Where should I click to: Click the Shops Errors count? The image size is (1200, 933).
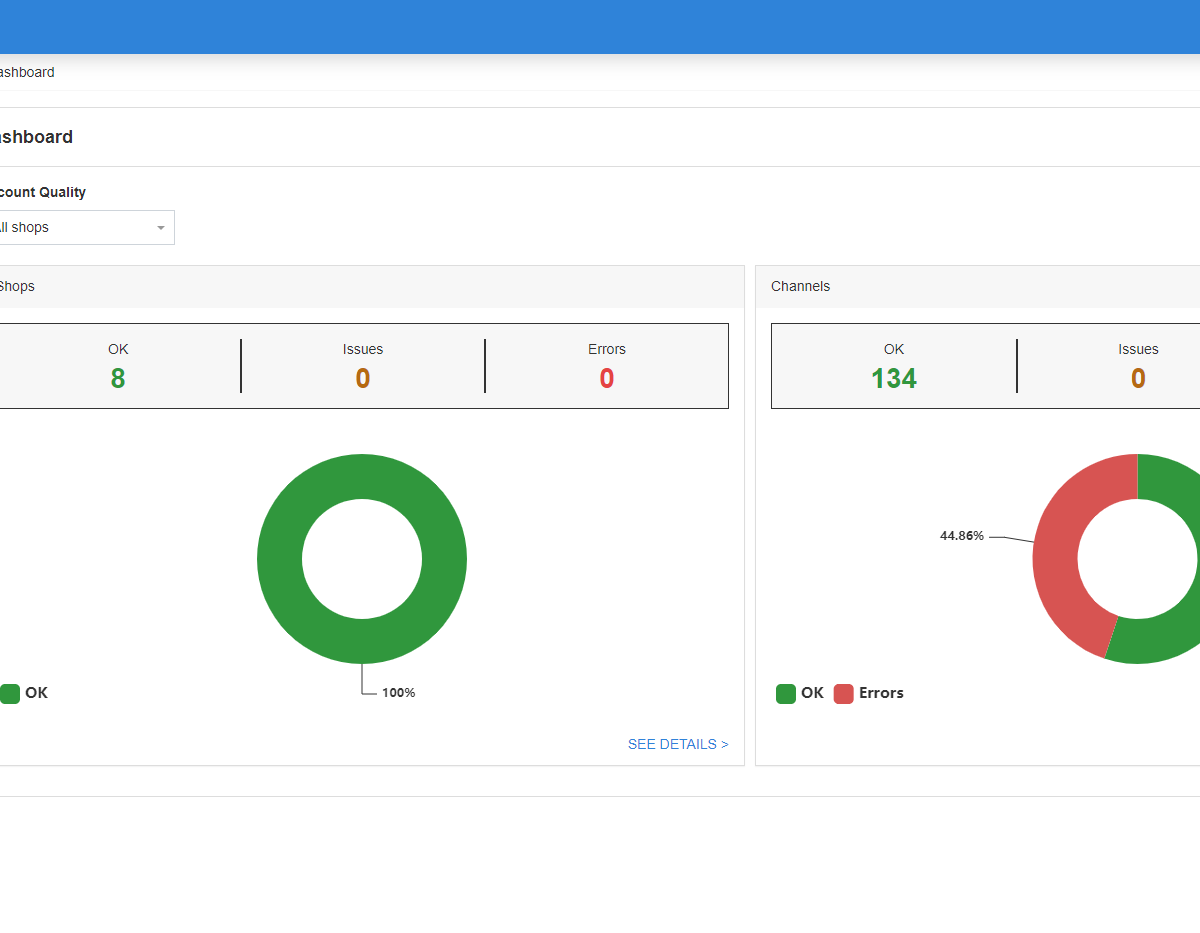coord(606,378)
